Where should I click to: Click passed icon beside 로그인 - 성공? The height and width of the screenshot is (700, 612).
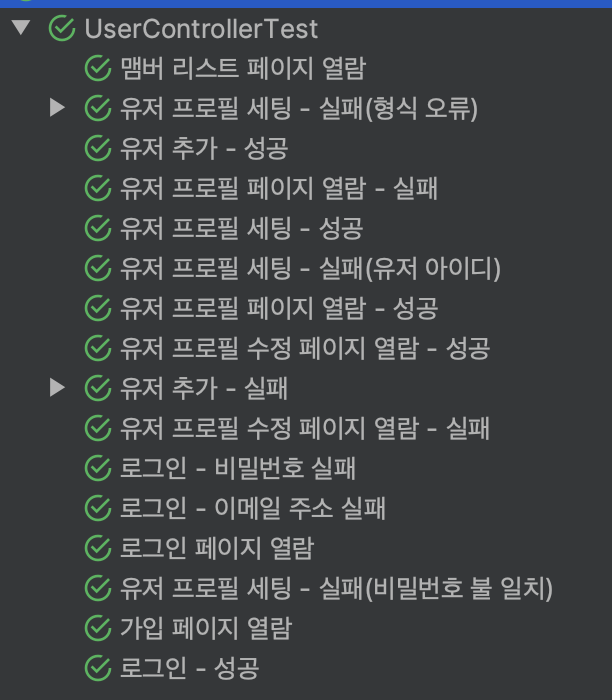[98, 668]
